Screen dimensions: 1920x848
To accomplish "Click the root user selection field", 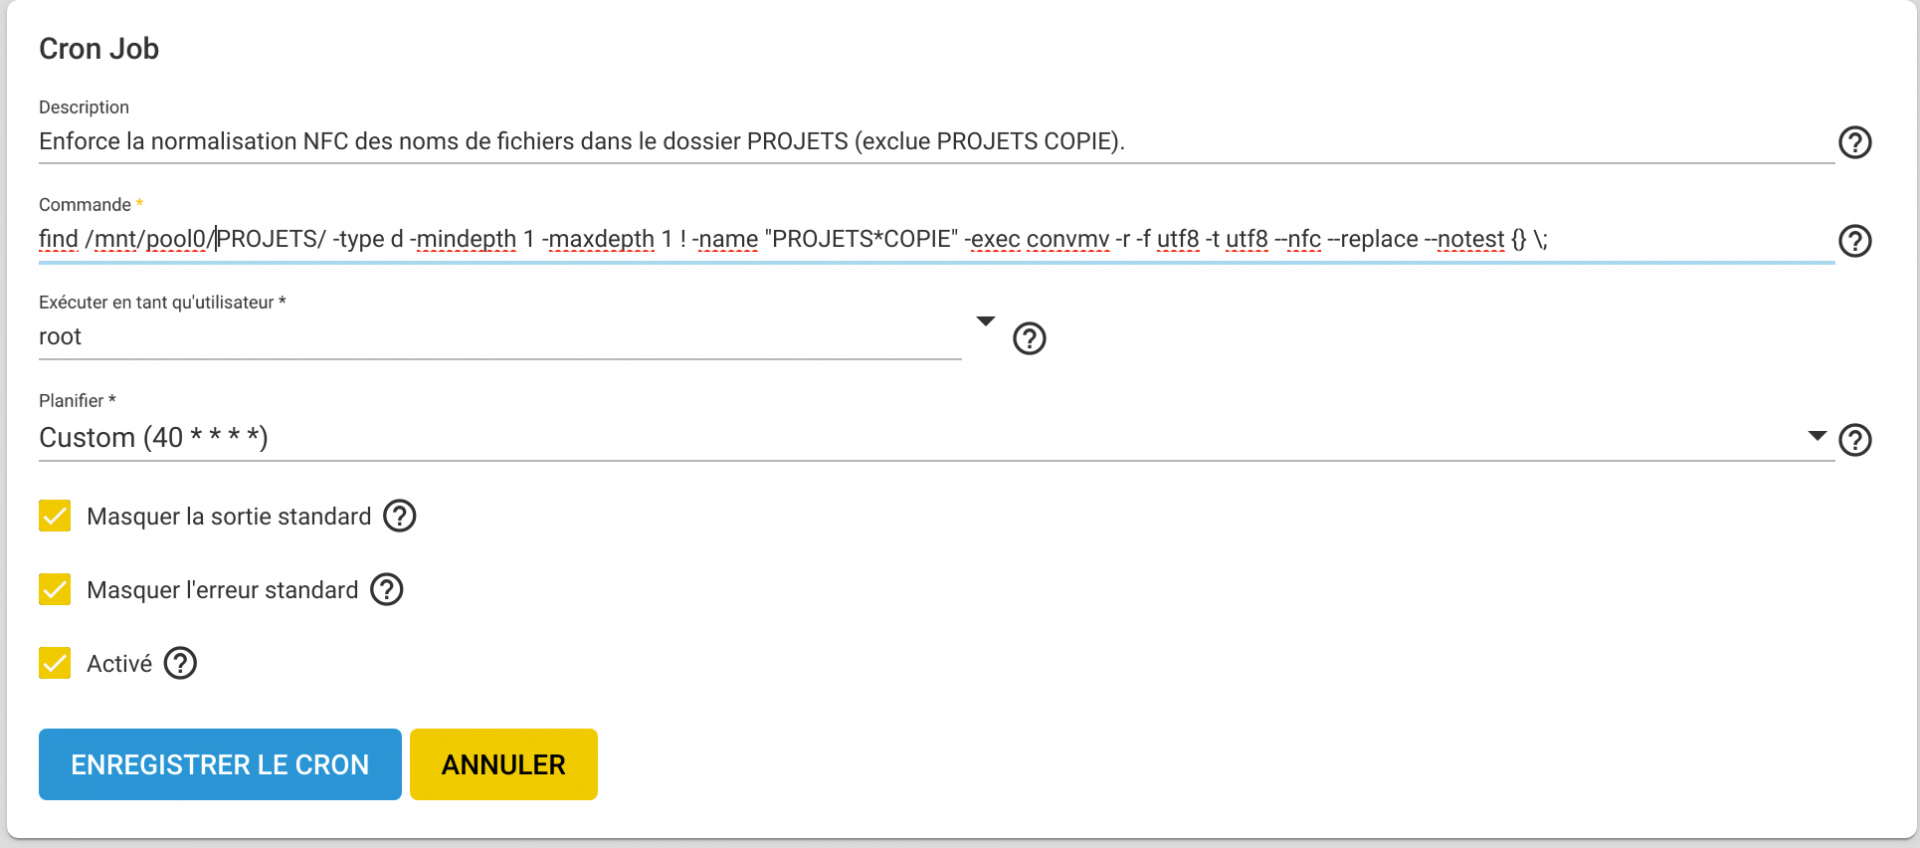I will (500, 337).
